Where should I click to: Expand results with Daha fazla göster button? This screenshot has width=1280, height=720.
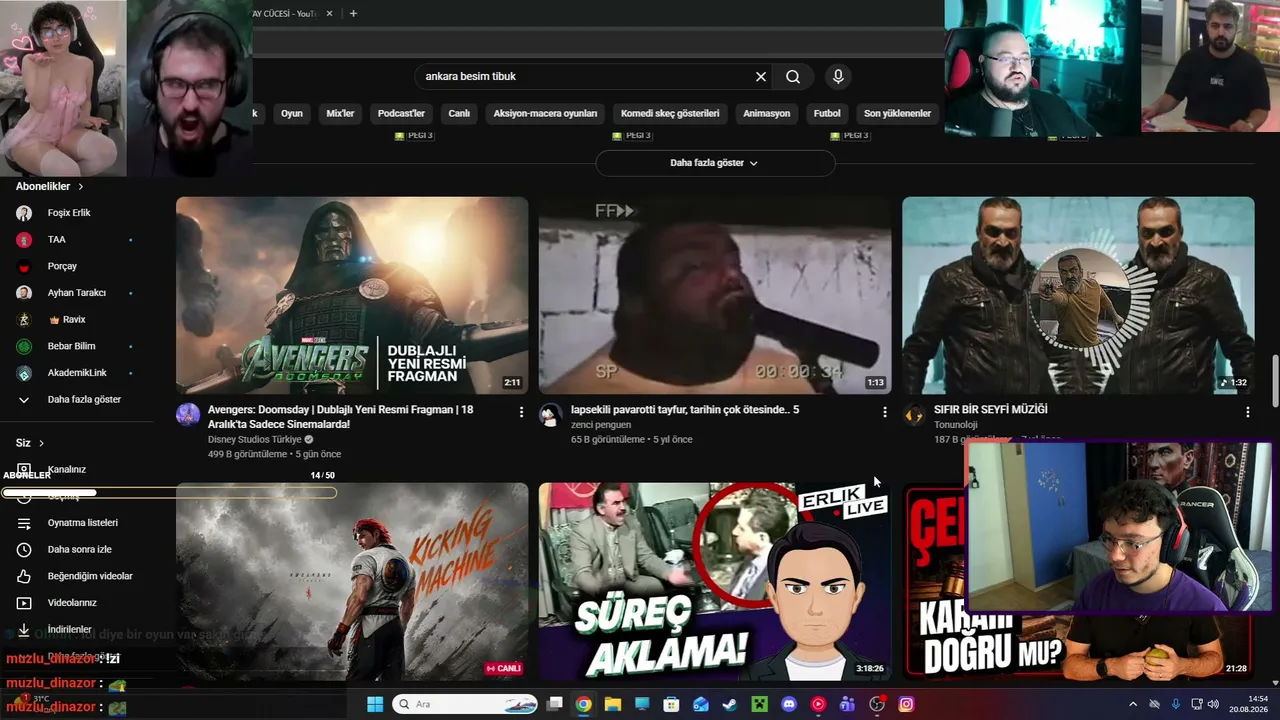pyautogui.click(x=715, y=163)
